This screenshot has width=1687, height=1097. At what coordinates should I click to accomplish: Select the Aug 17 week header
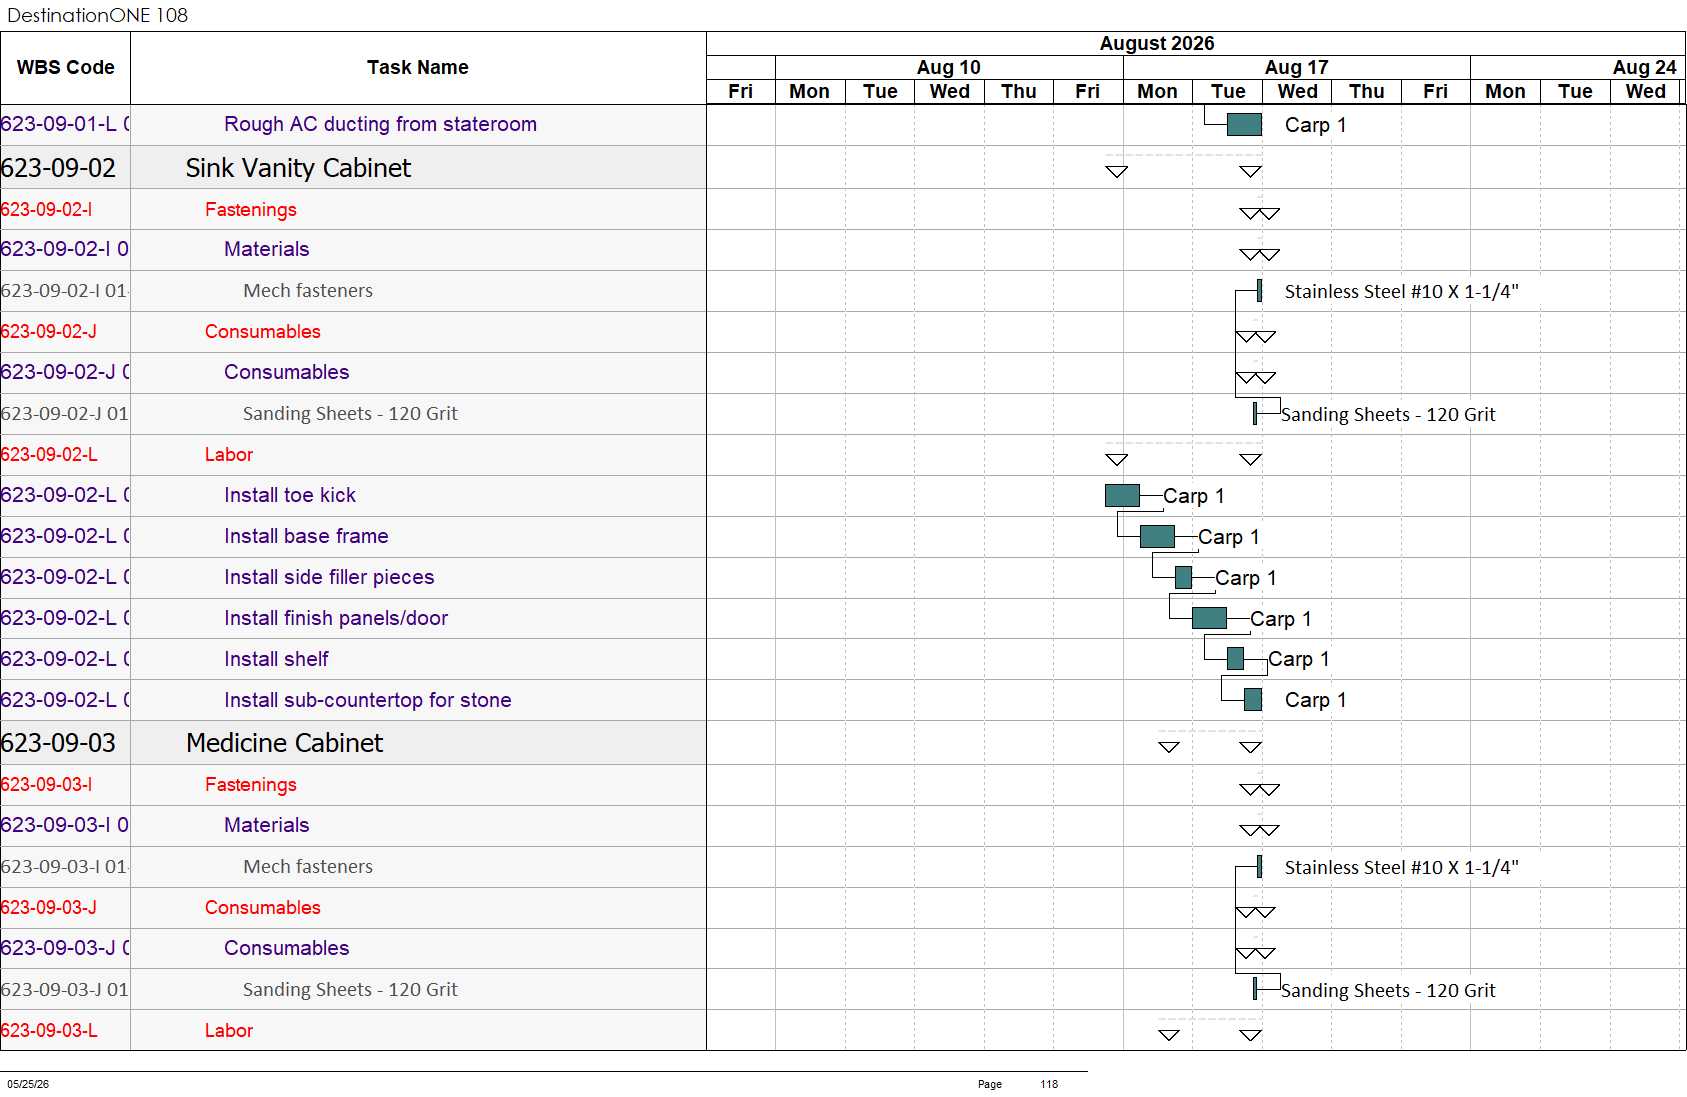(x=1296, y=67)
